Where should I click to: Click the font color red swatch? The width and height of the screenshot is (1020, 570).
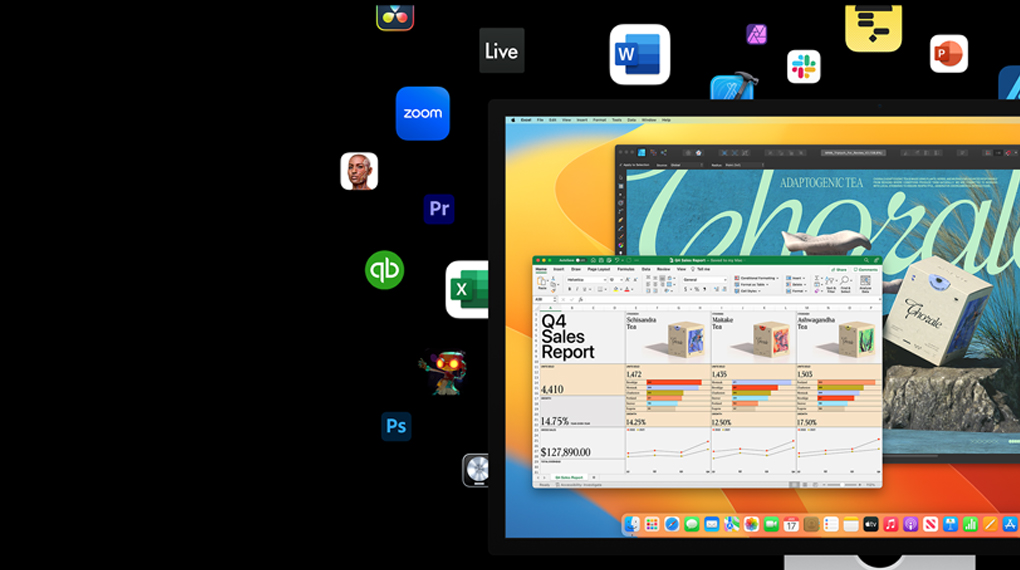pos(627,289)
